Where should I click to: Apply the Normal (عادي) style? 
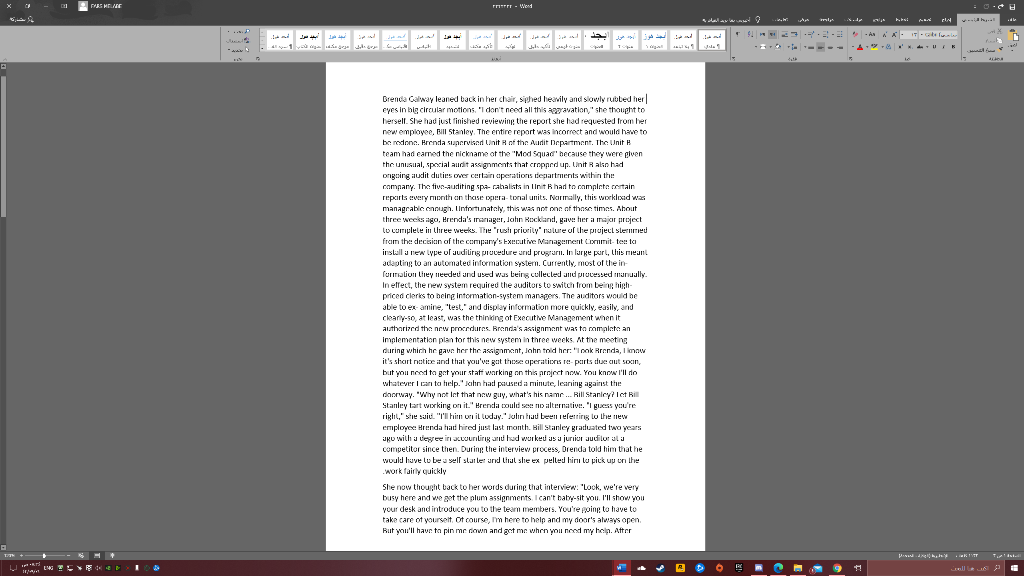[x=712, y=40]
